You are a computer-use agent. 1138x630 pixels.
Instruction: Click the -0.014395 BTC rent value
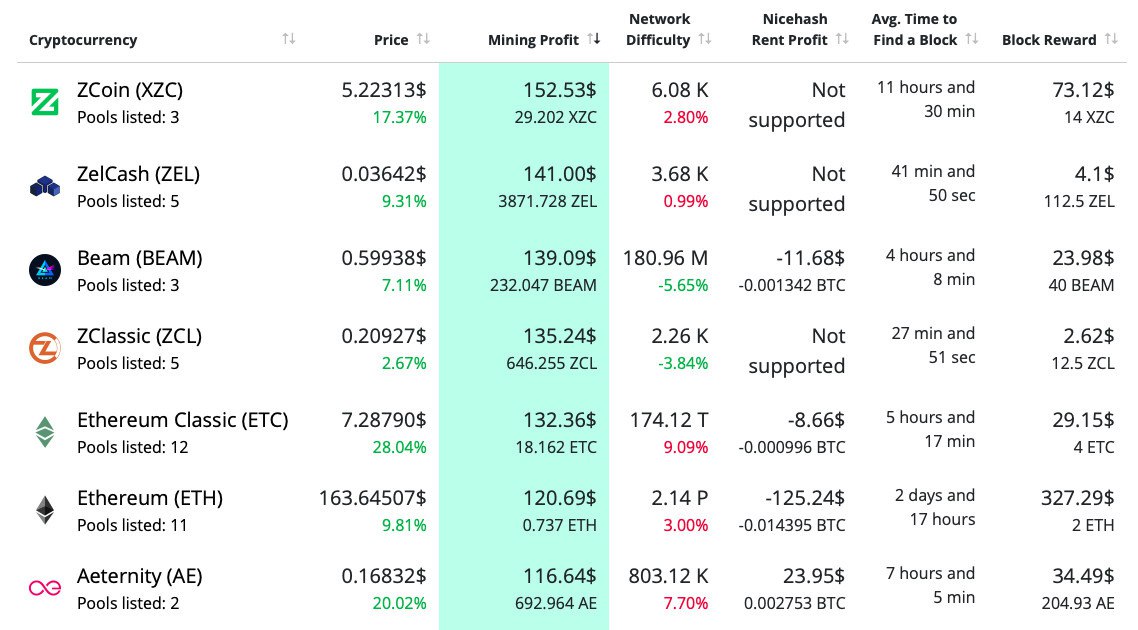[x=792, y=525]
